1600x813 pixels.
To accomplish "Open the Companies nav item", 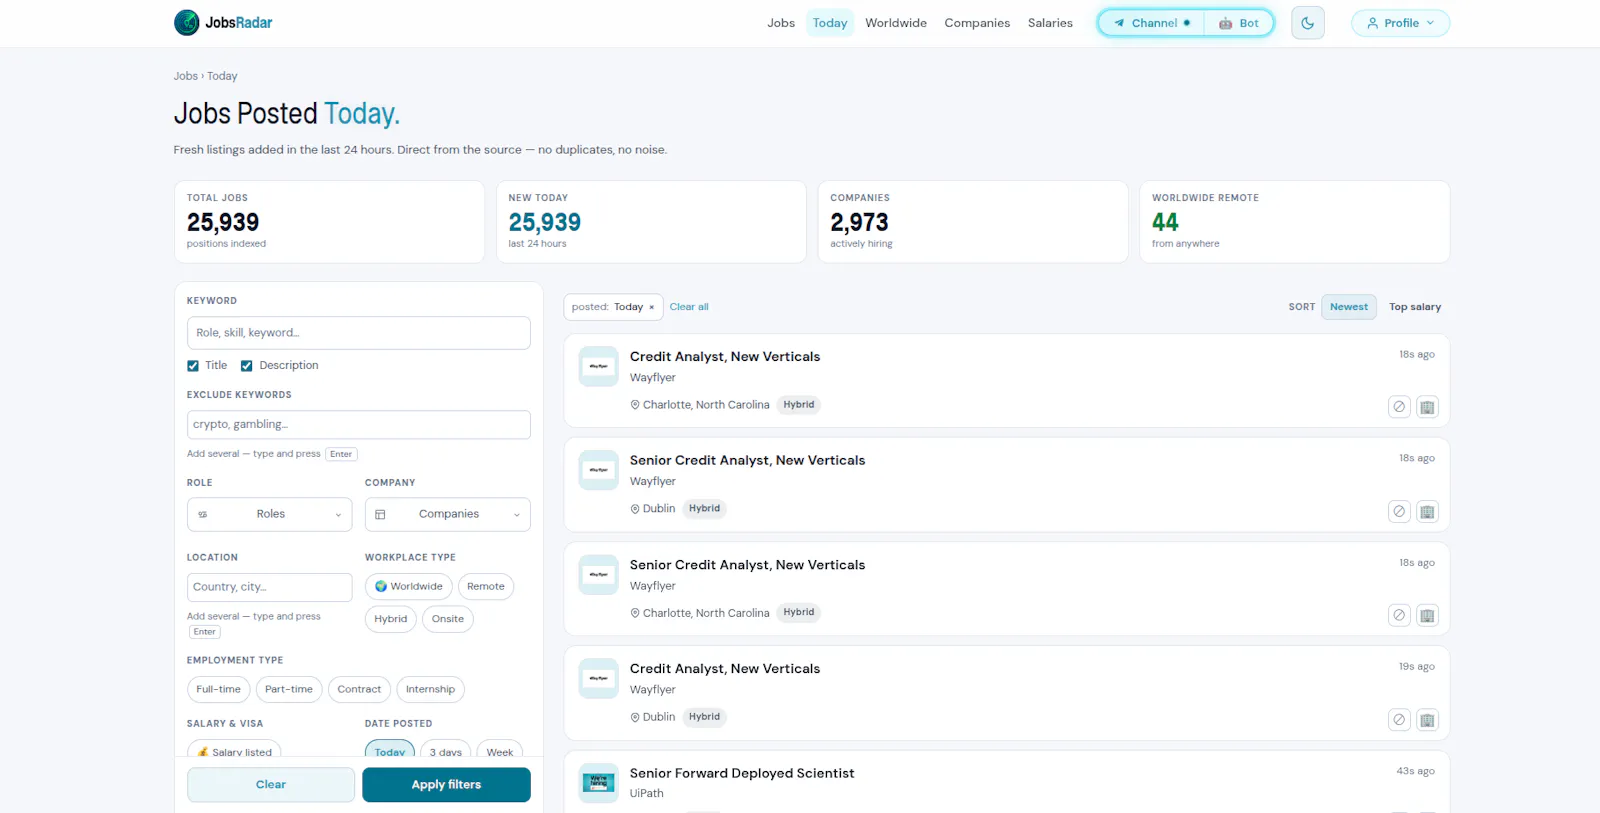I will [977, 23].
